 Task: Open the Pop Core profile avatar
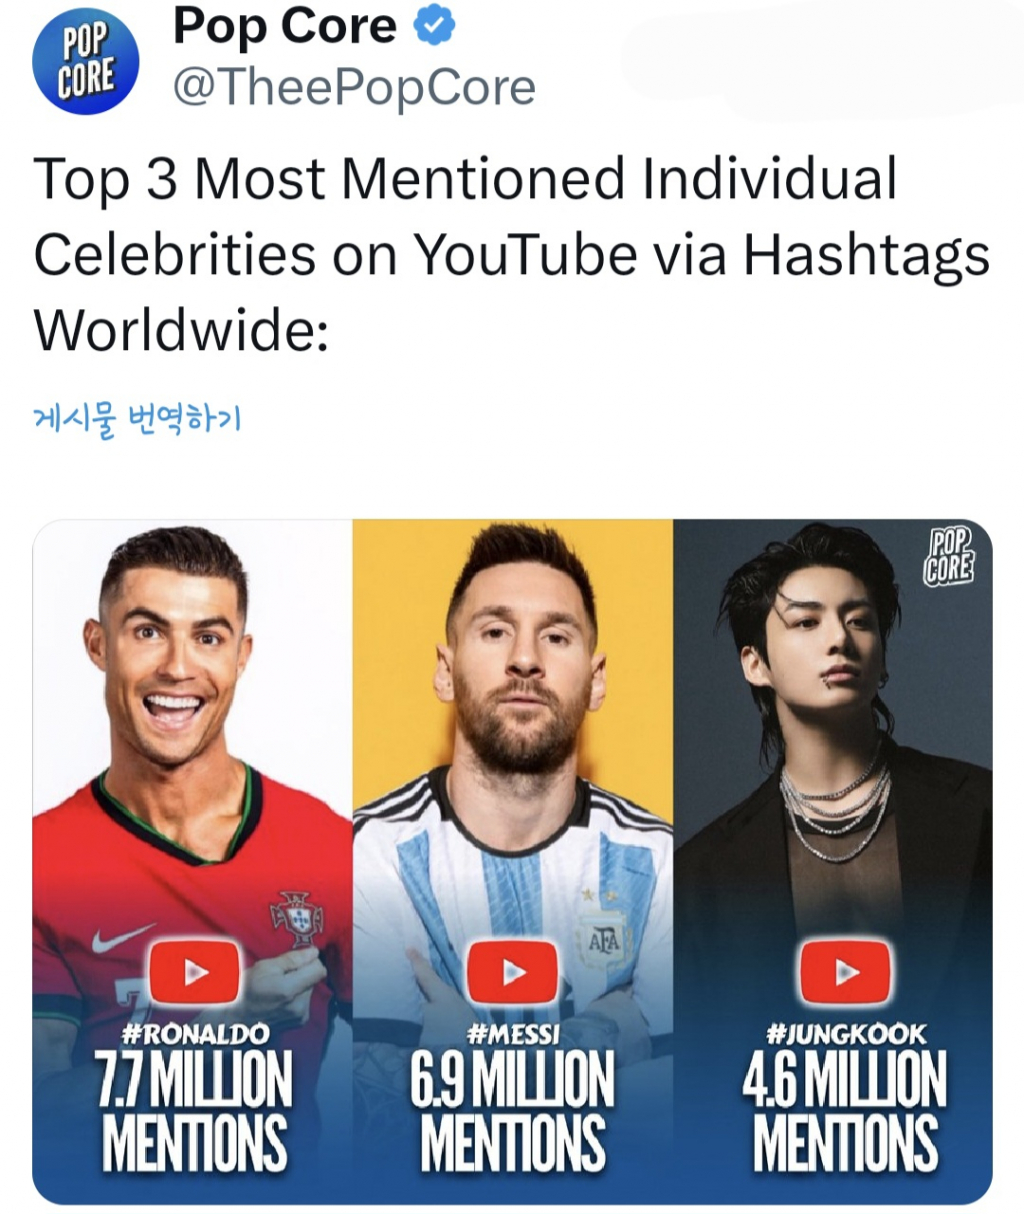pyautogui.click(x=86, y=62)
